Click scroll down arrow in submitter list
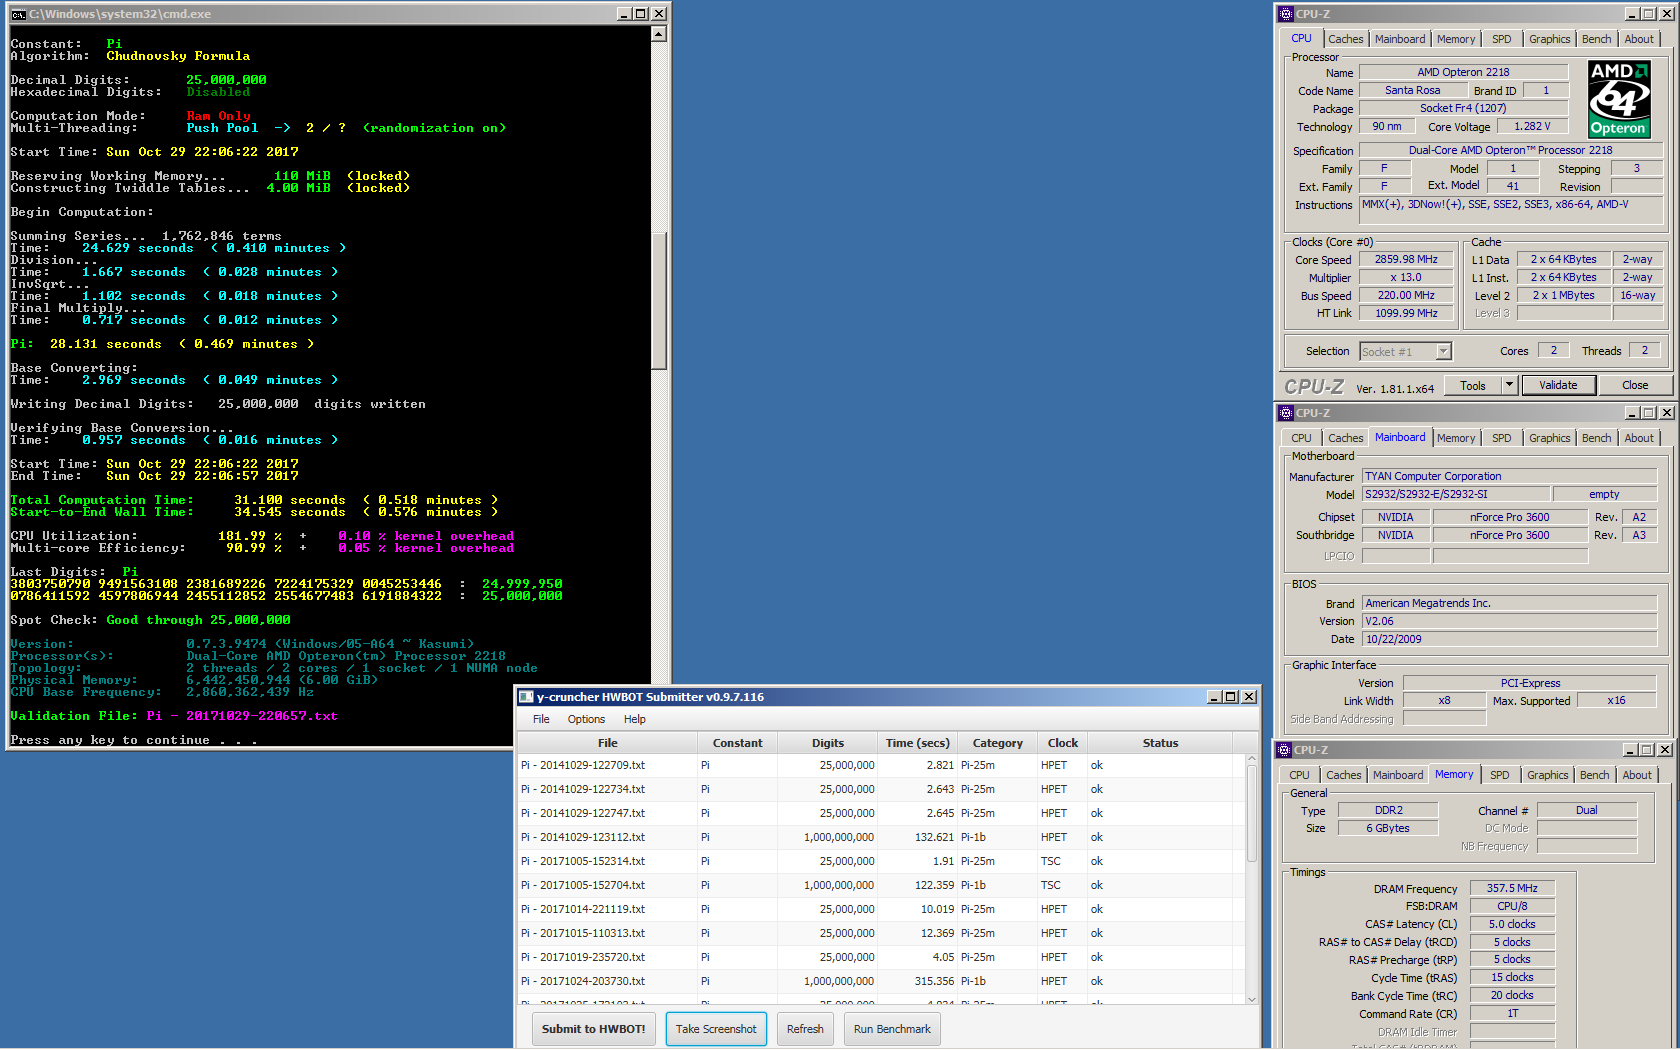The image size is (1680, 1050). 1251,998
